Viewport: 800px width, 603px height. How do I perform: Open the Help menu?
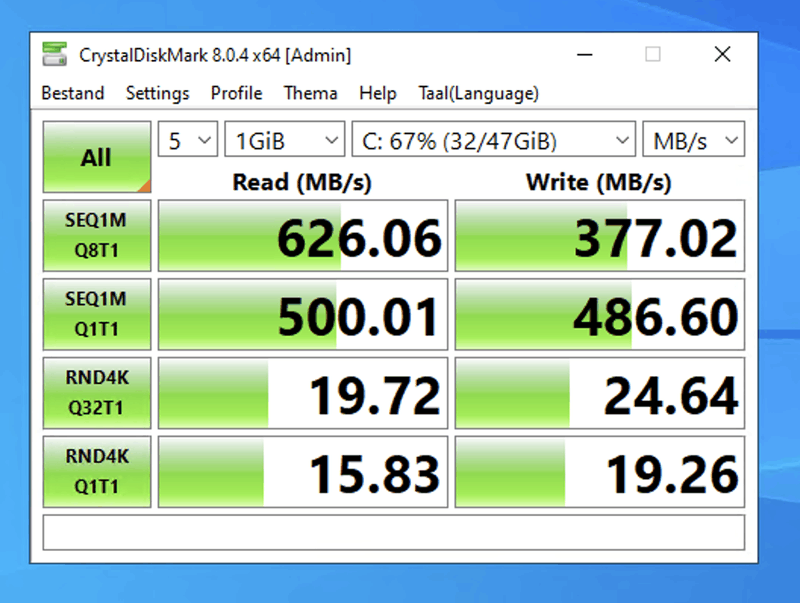(x=378, y=93)
